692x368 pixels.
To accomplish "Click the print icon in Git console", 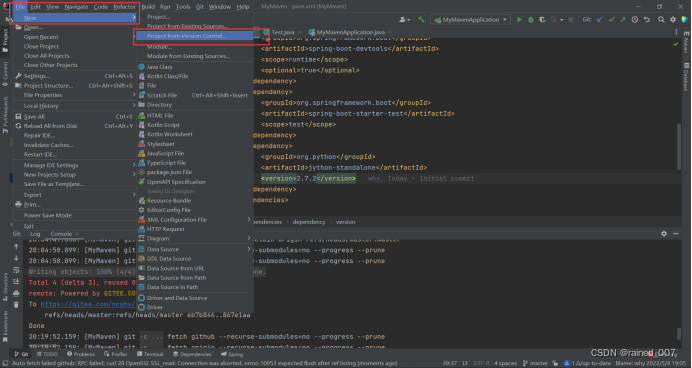I will pyautogui.click(x=16, y=293).
